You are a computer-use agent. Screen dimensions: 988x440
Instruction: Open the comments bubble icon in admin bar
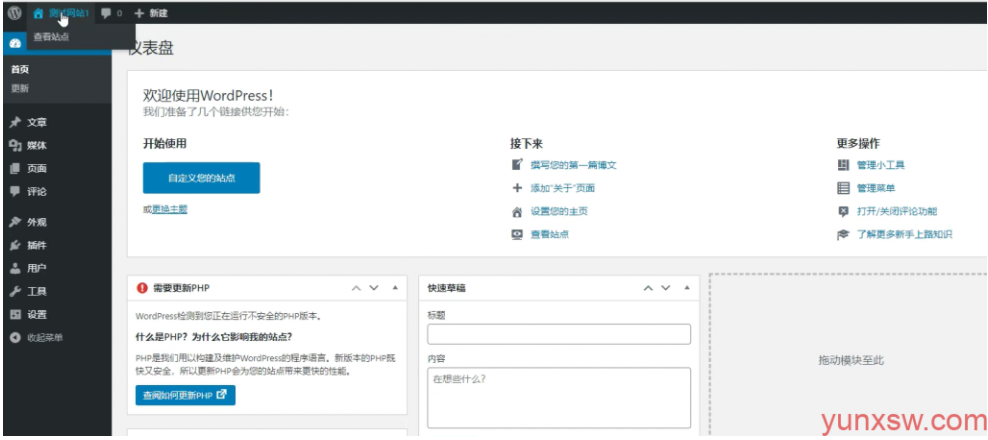(x=106, y=13)
